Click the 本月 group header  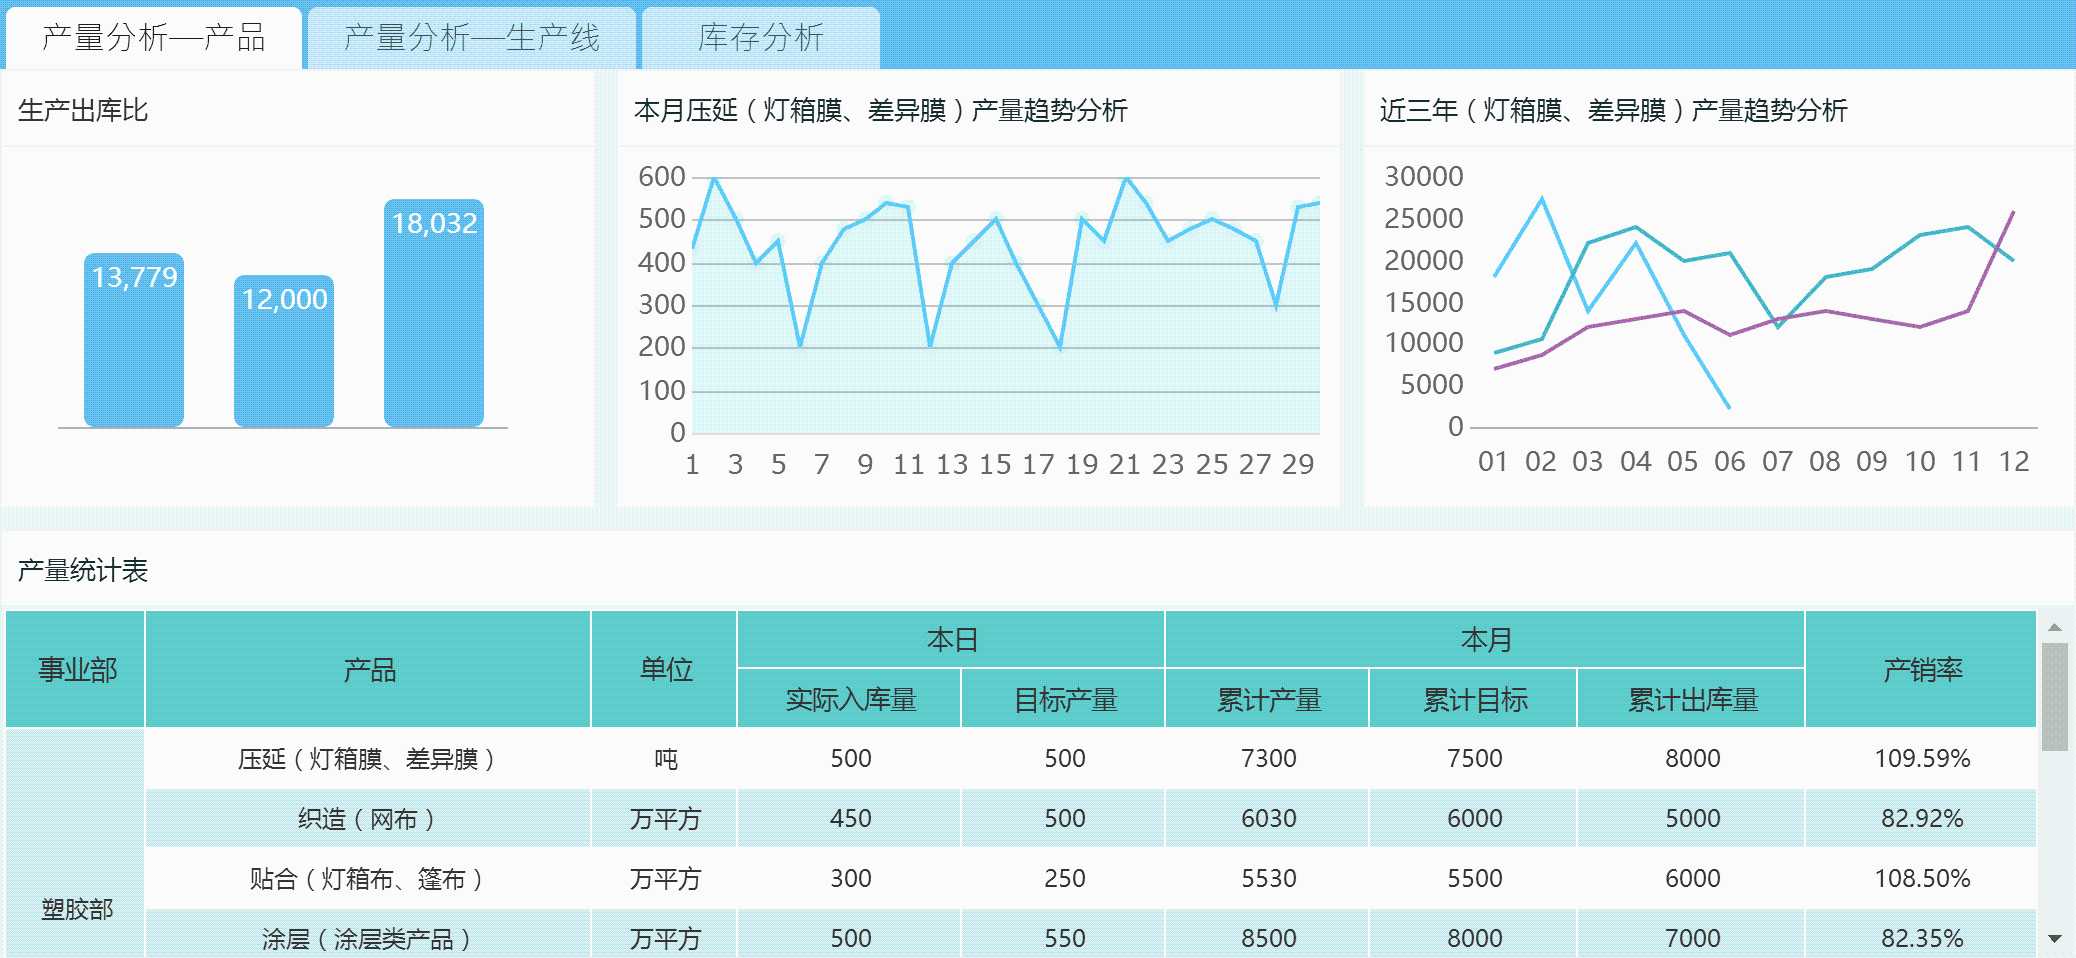[1485, 639]
